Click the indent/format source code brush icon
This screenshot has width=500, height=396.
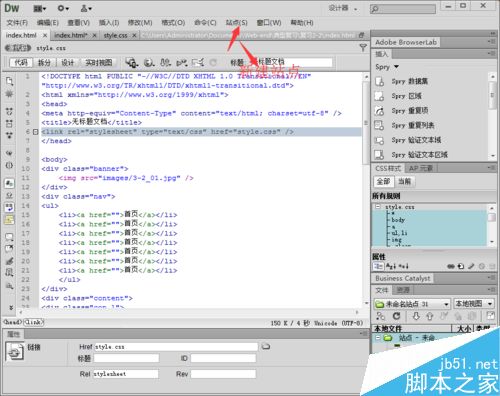[x=9, y=261]
